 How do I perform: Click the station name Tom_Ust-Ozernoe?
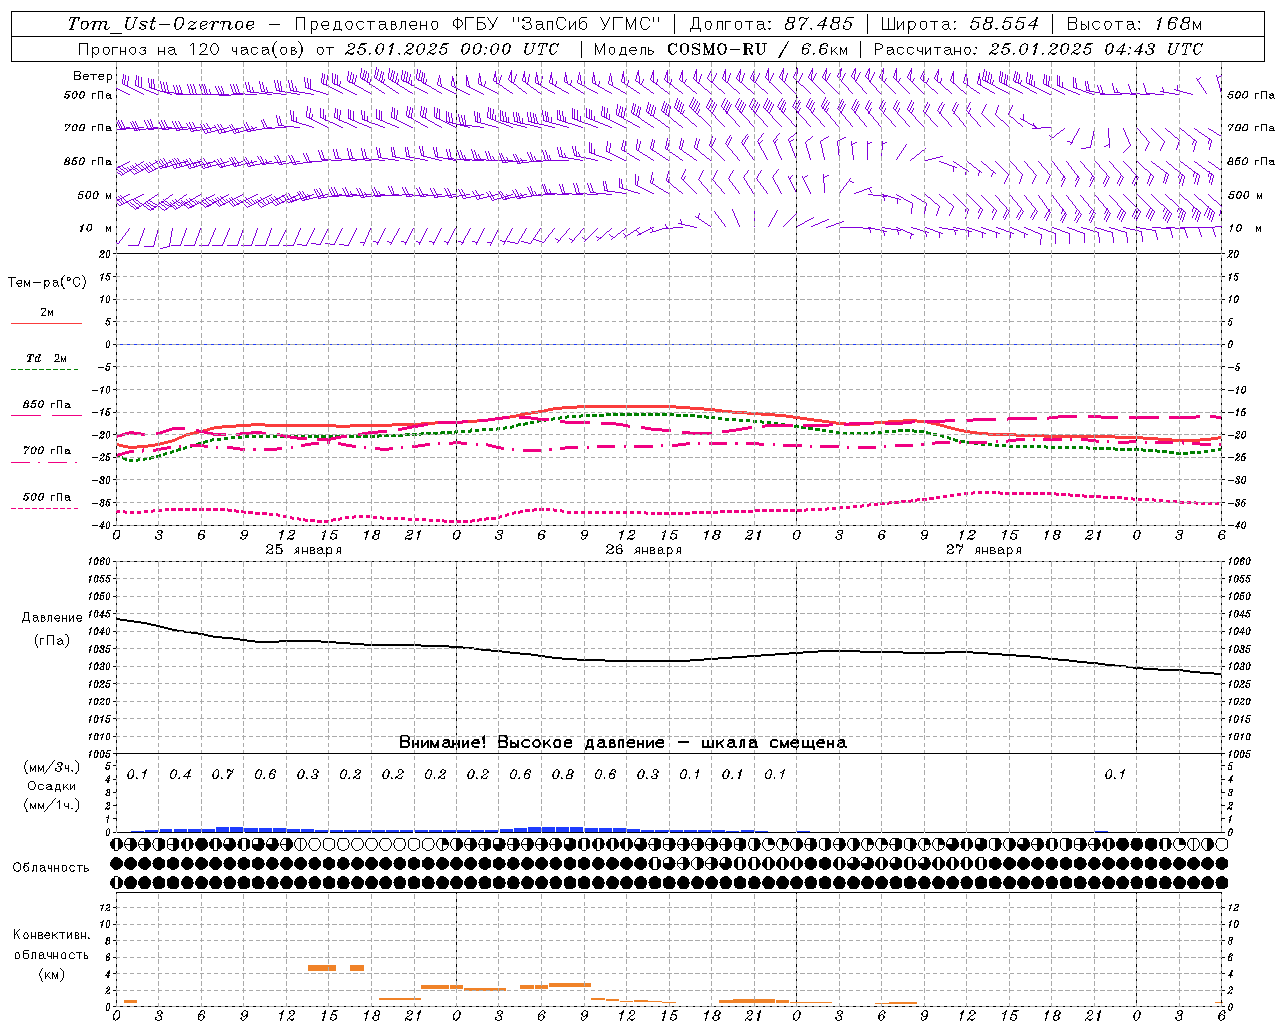tap(161, 24)
